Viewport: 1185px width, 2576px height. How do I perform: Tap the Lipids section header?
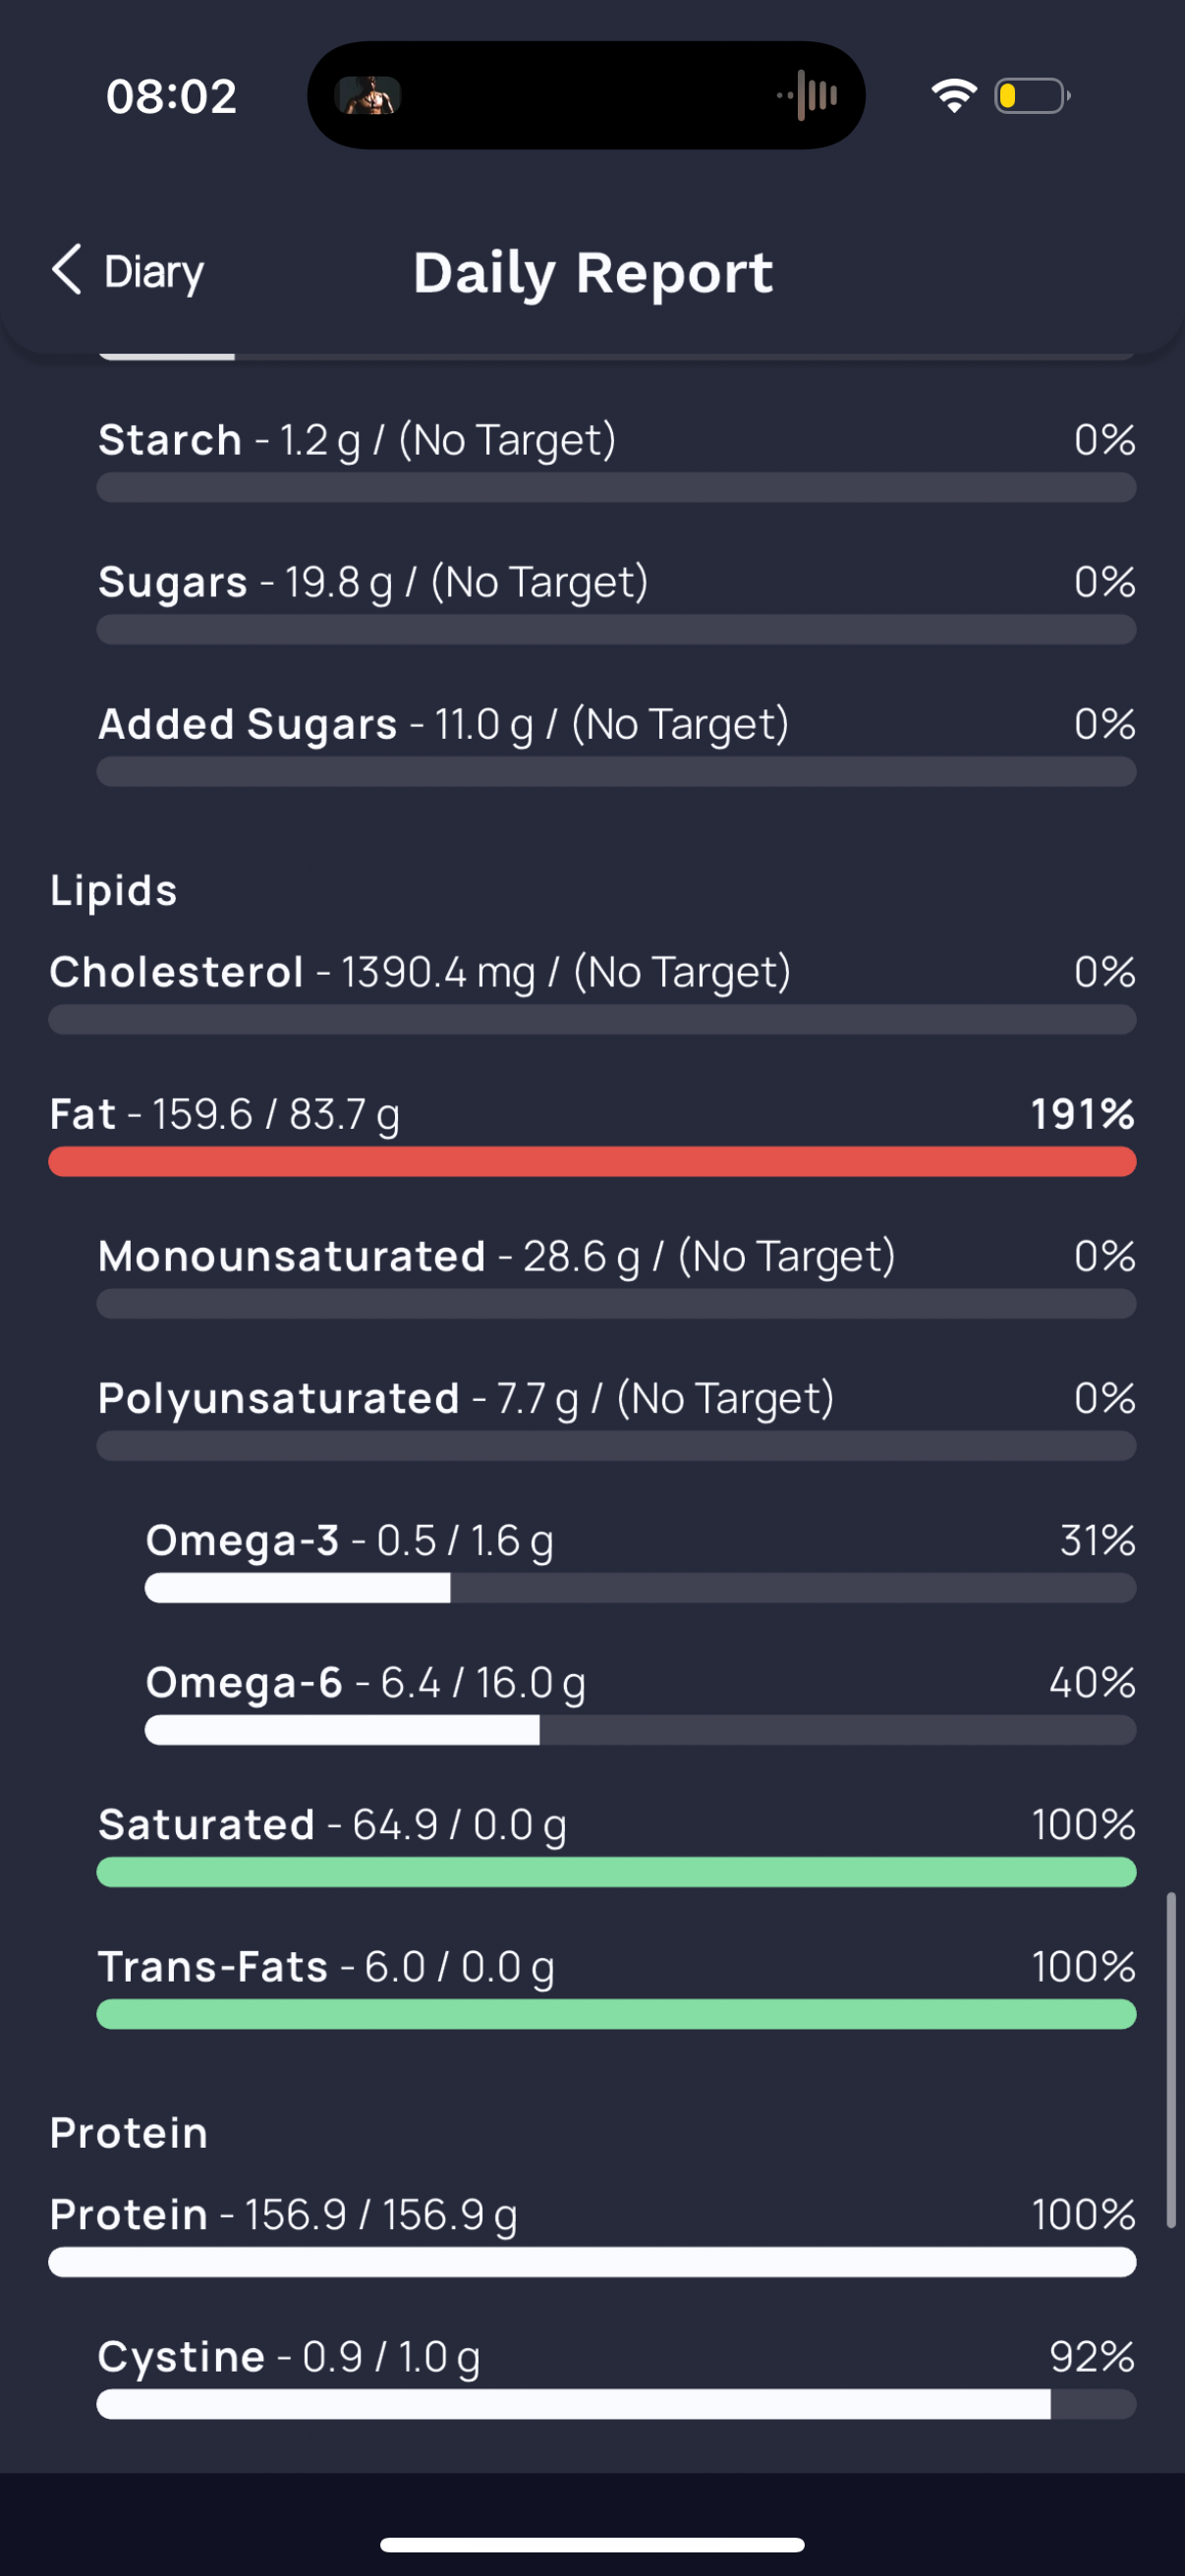pos(113,890)
